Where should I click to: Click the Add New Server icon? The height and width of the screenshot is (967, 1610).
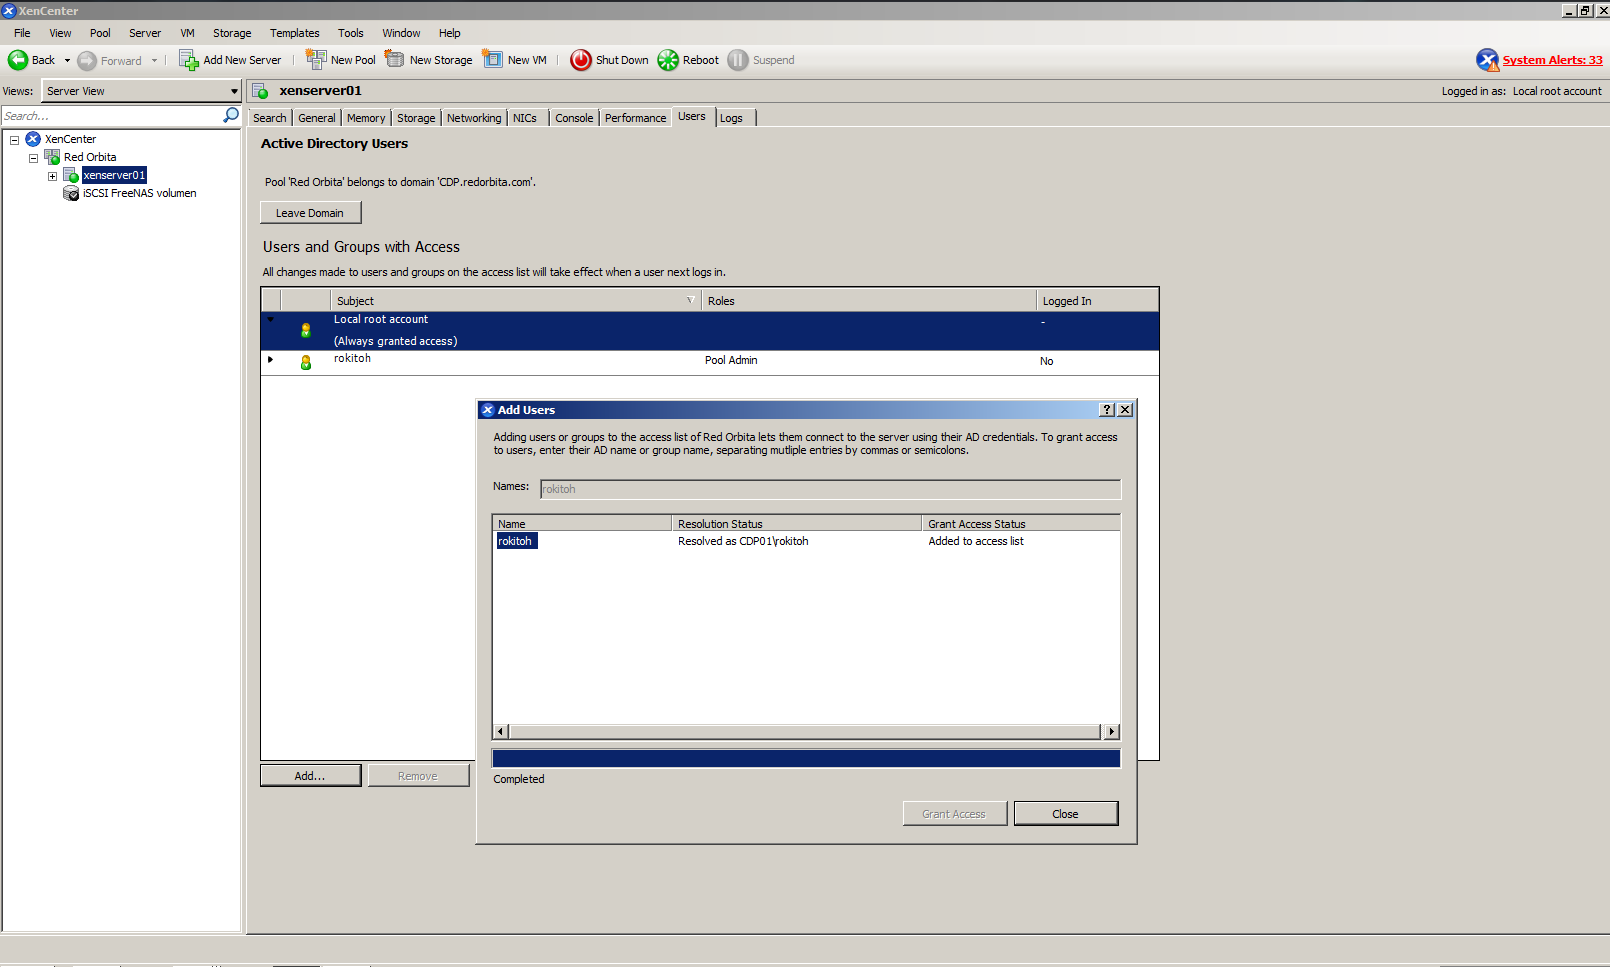click(188, 60)
